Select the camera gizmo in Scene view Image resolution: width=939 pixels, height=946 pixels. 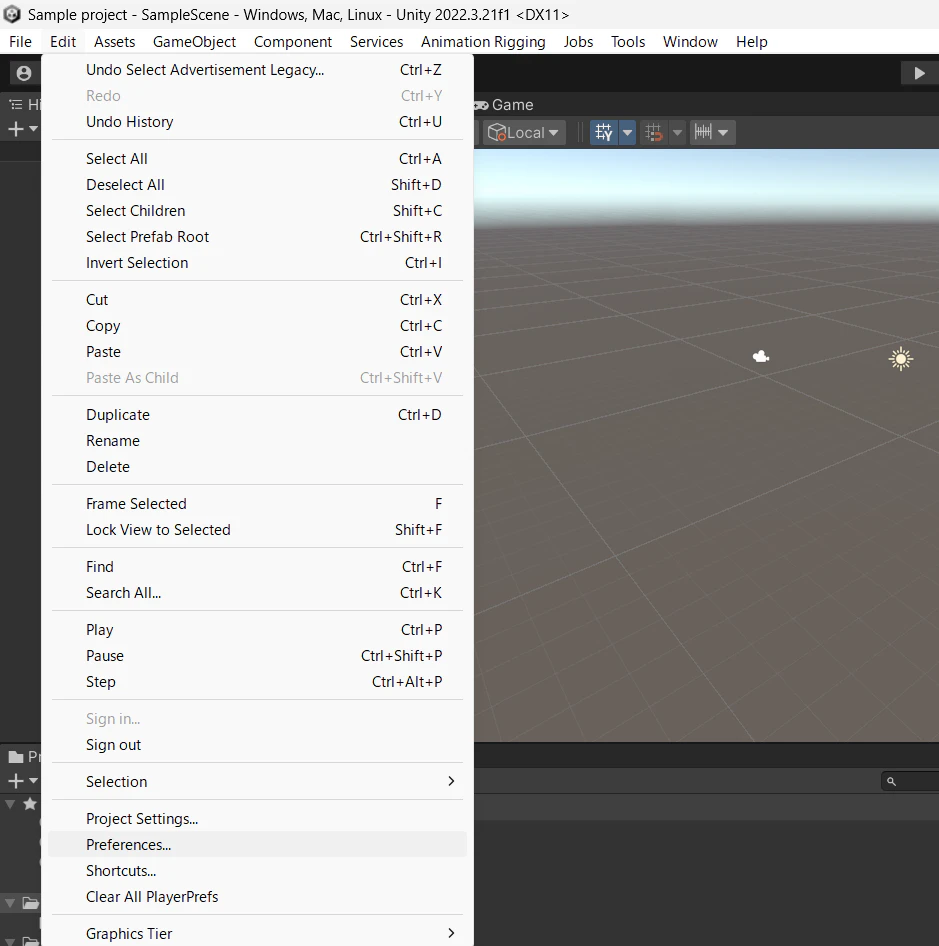(761, 357)
